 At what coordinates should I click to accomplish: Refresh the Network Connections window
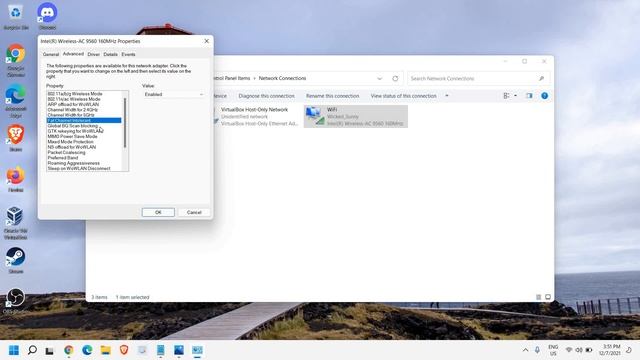pos(395,78)
